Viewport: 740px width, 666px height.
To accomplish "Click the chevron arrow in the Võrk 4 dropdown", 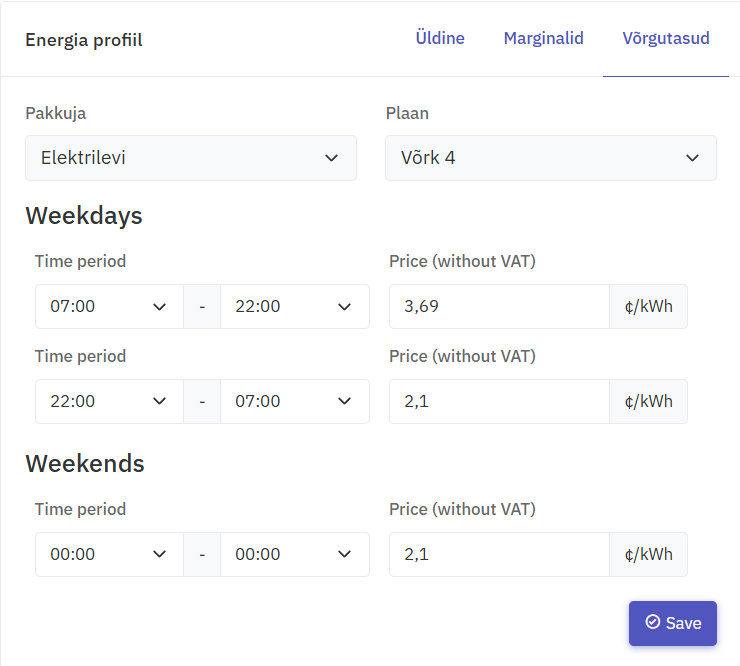I will 692,158.
